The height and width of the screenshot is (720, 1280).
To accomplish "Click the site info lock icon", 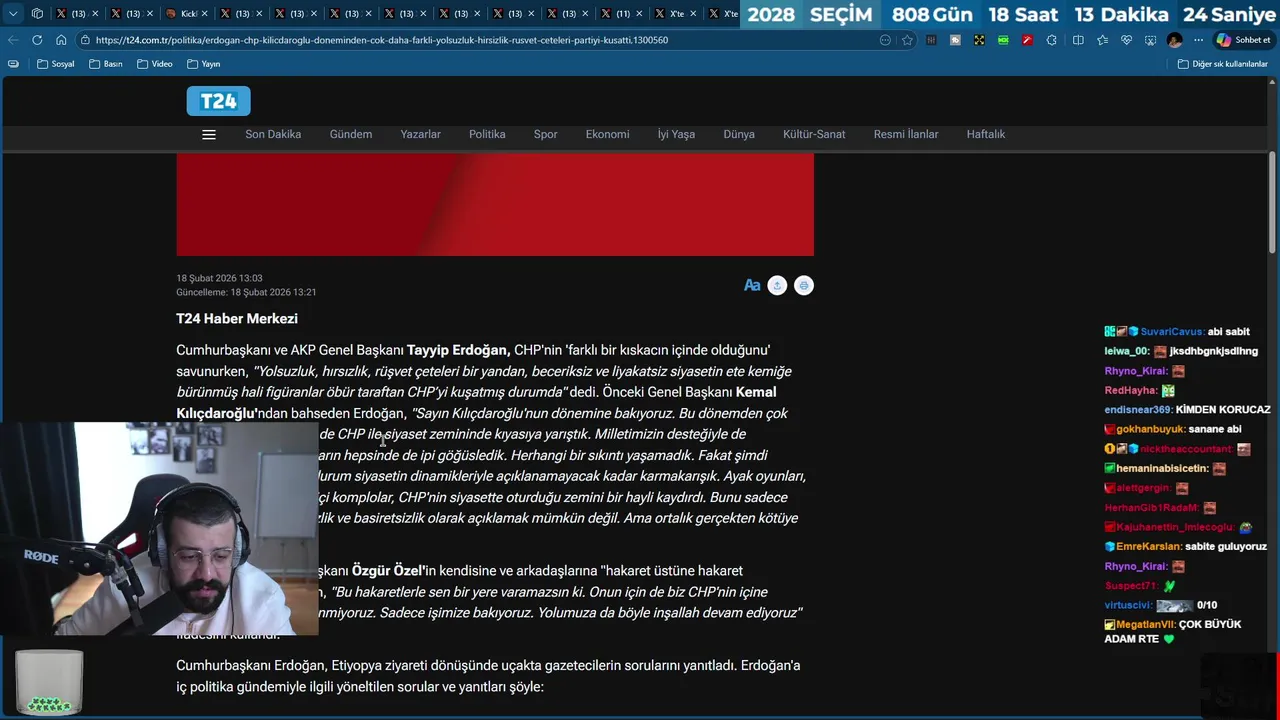I will [86, 40].
